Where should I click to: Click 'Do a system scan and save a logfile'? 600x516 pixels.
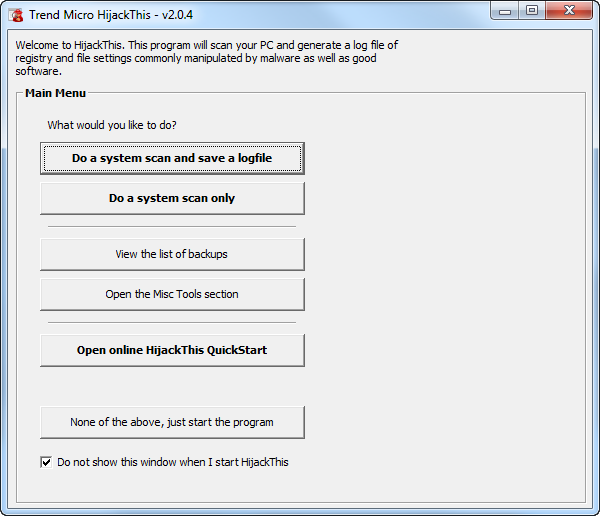tap(172, 158)
